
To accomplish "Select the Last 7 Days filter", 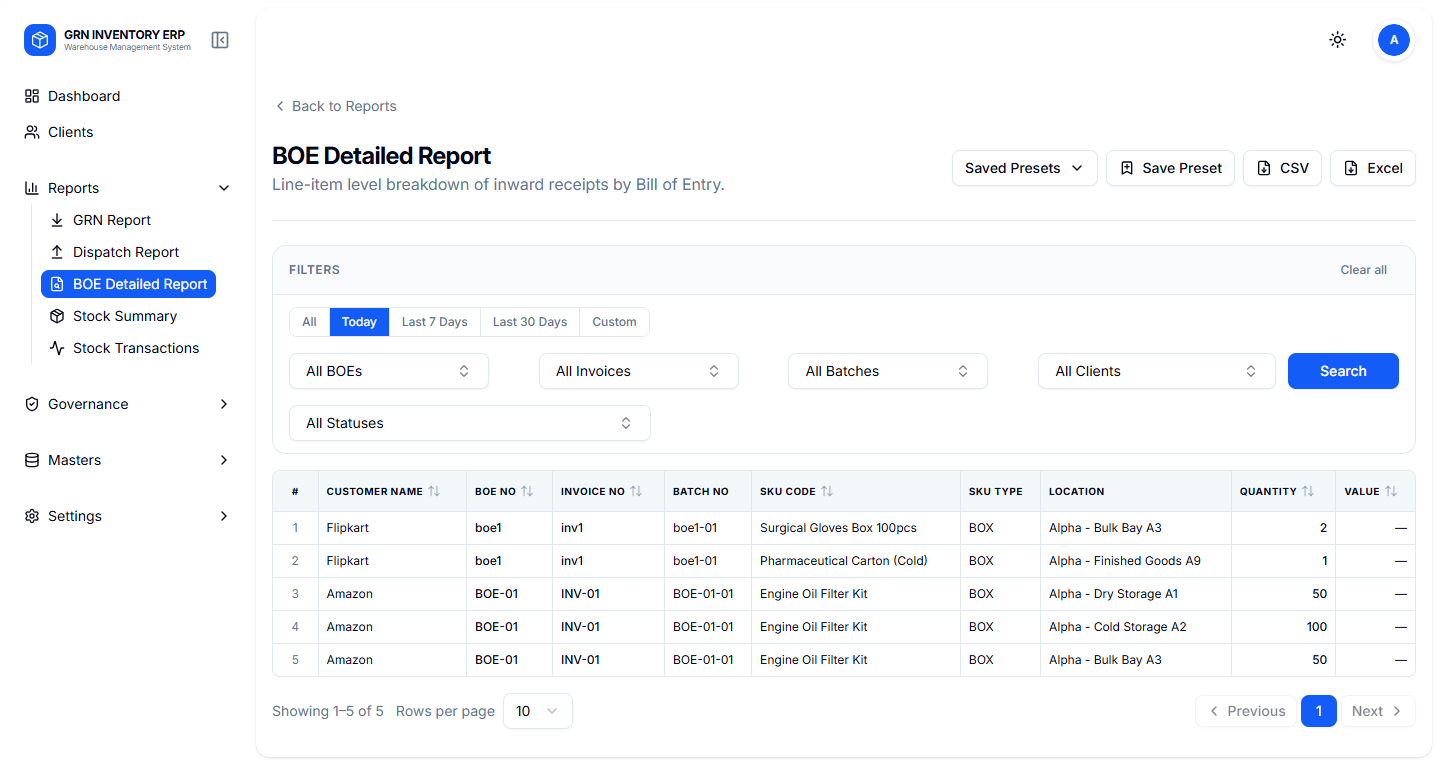I will [x=434, y=322].
